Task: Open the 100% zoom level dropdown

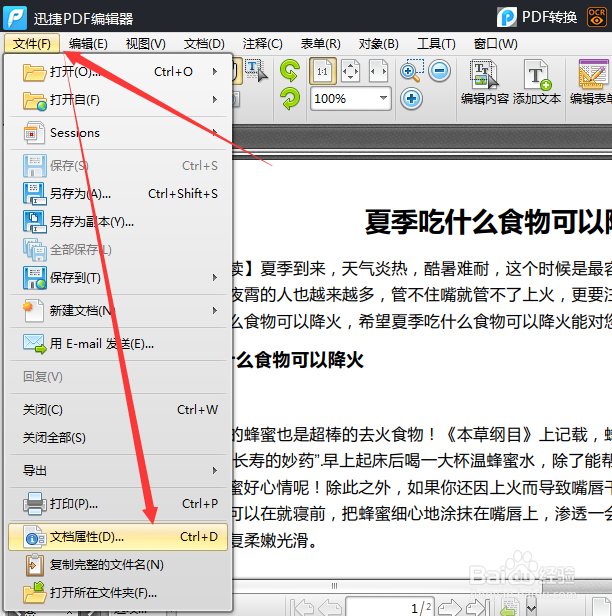Action: (383, 98)
